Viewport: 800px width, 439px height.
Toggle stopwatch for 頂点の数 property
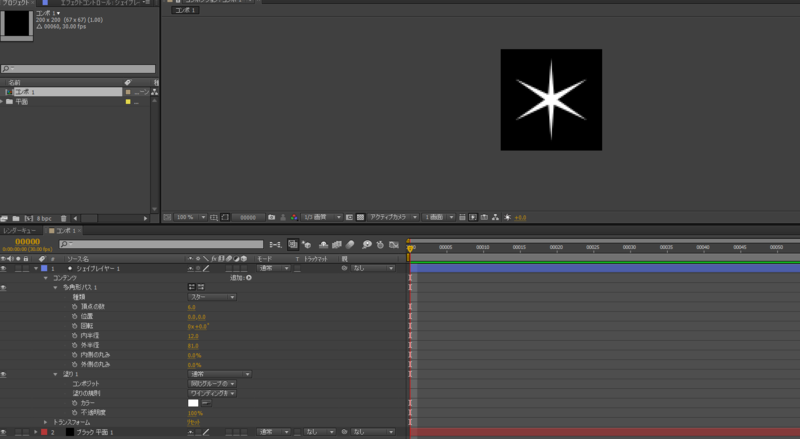click(74, 307)
